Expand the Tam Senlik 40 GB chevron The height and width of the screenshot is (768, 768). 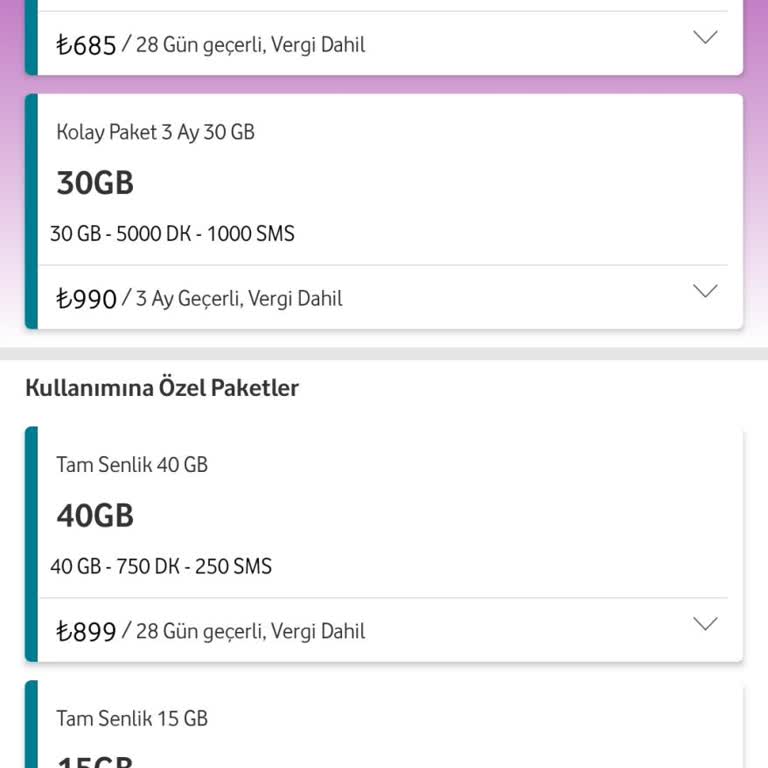[x=705, y=624]
